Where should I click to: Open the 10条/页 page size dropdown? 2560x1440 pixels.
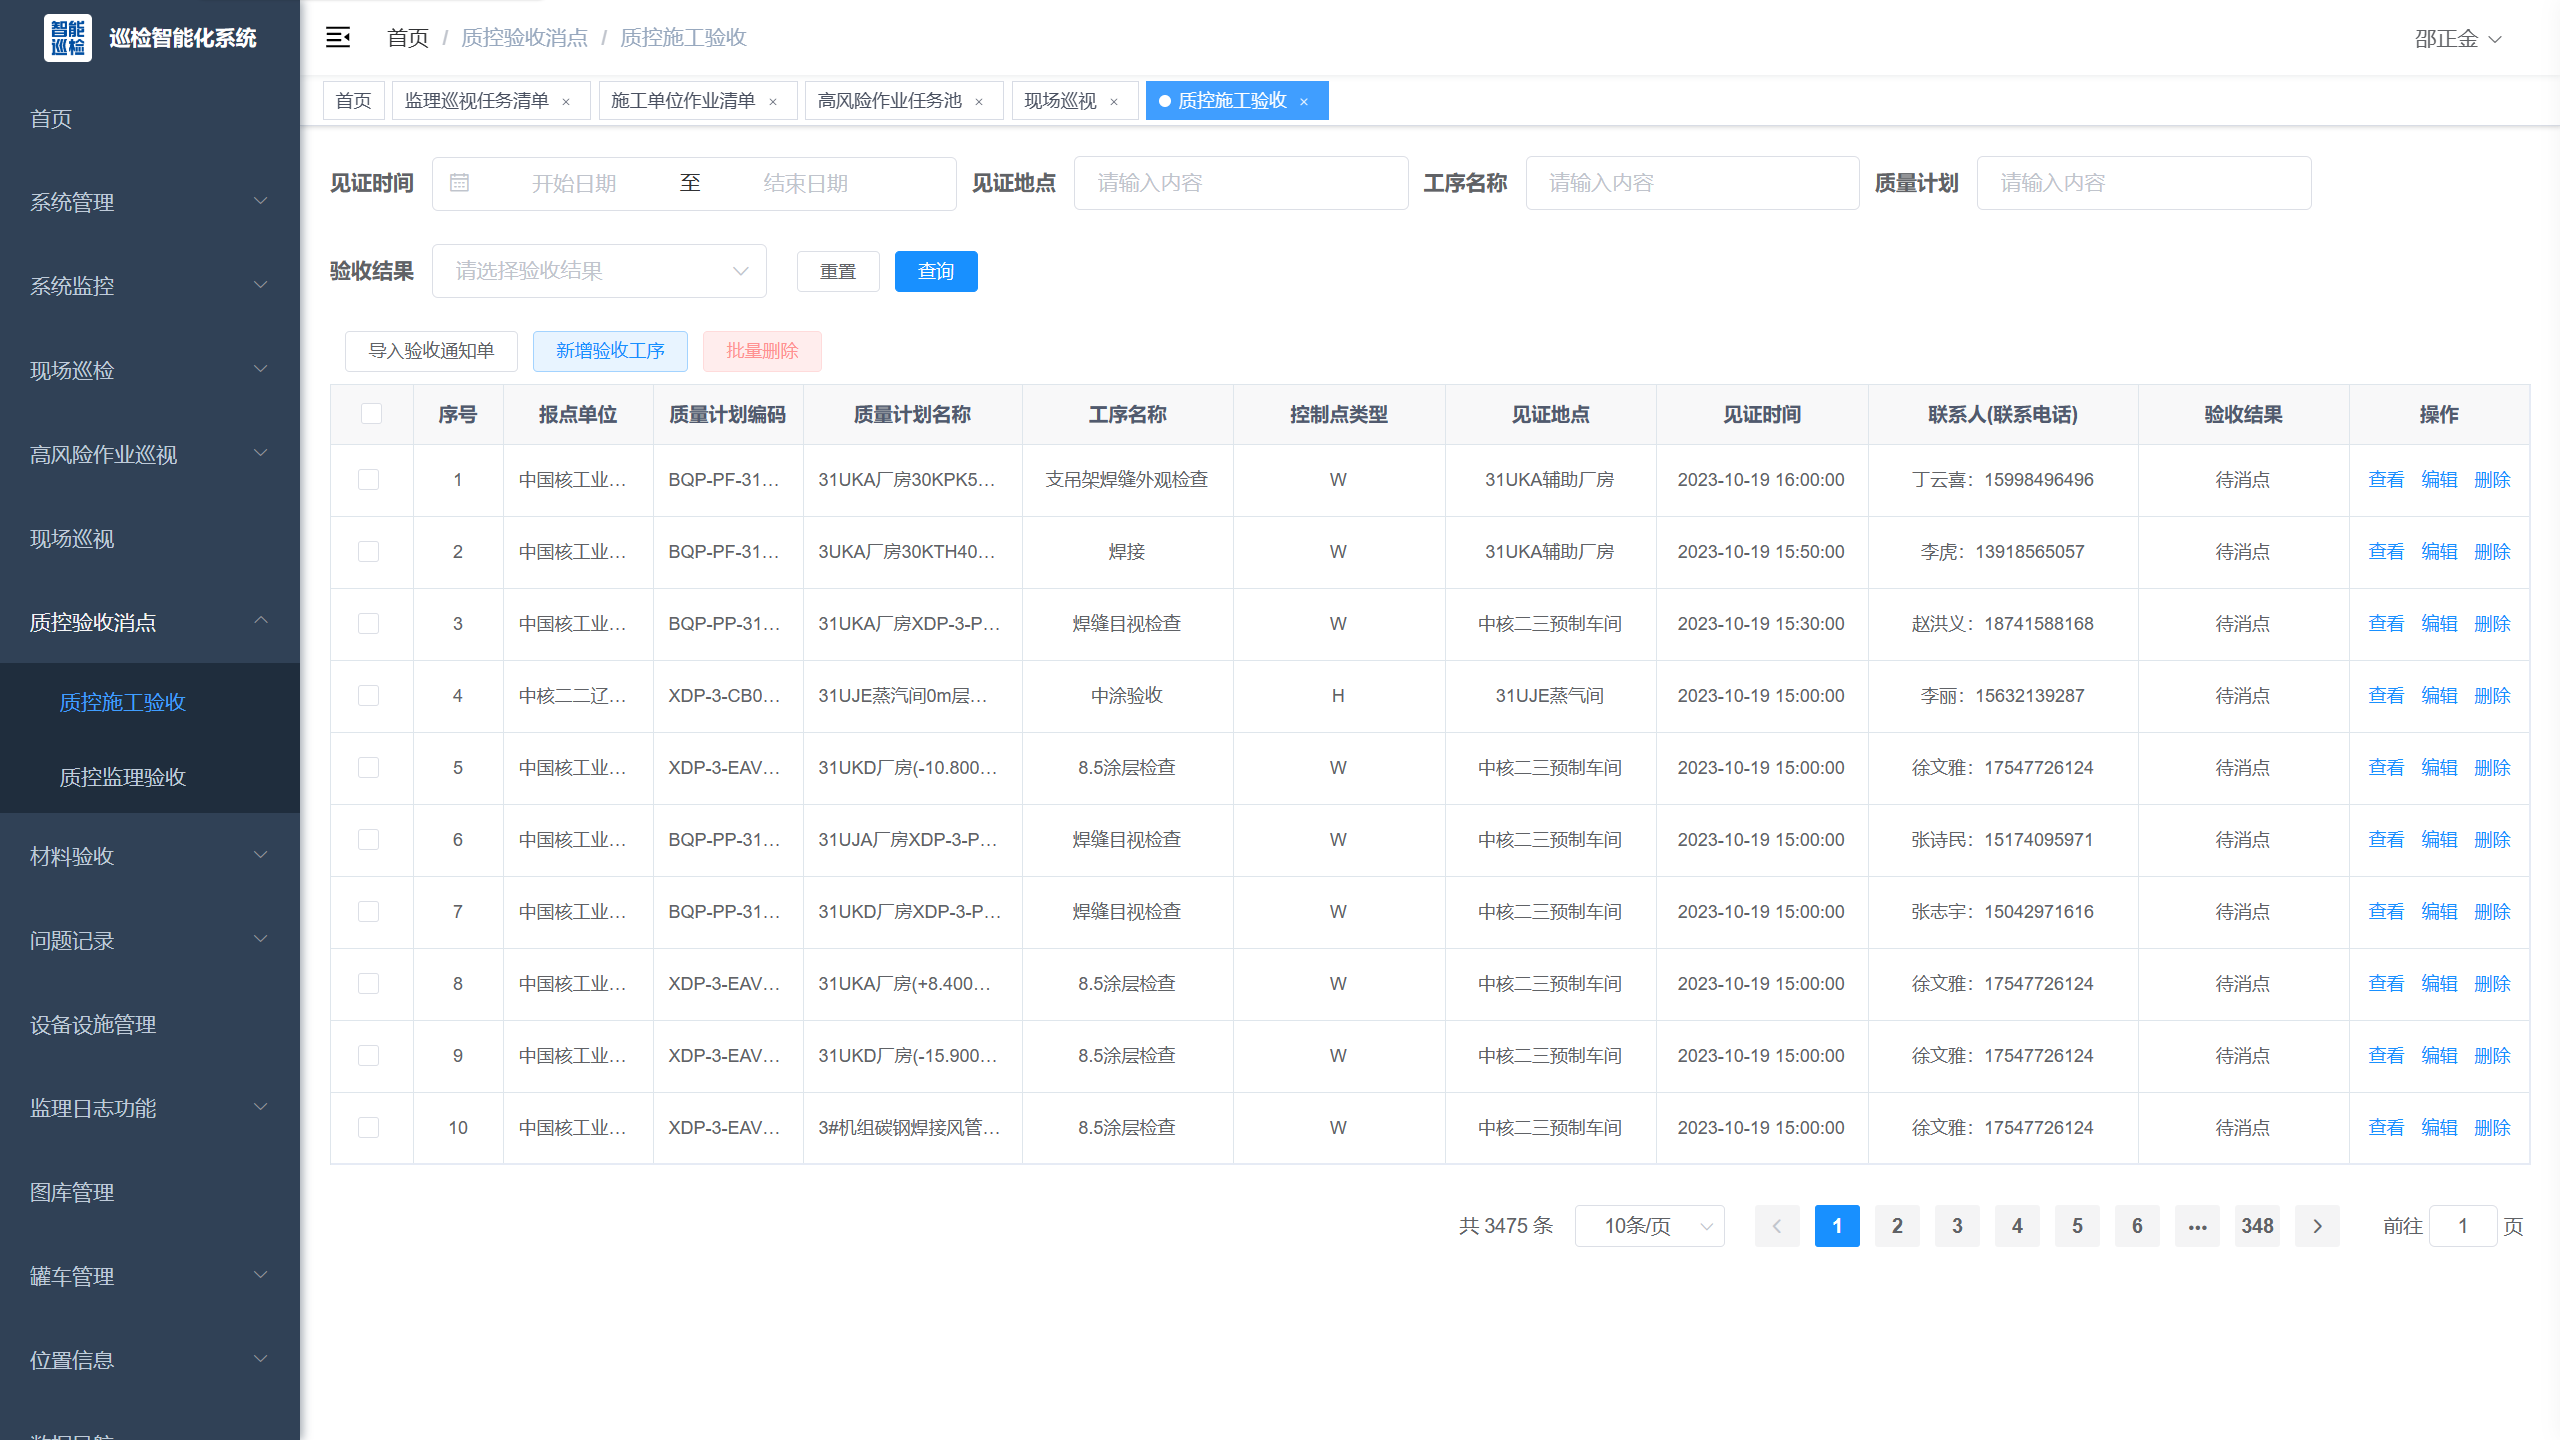(1649, 1226)
